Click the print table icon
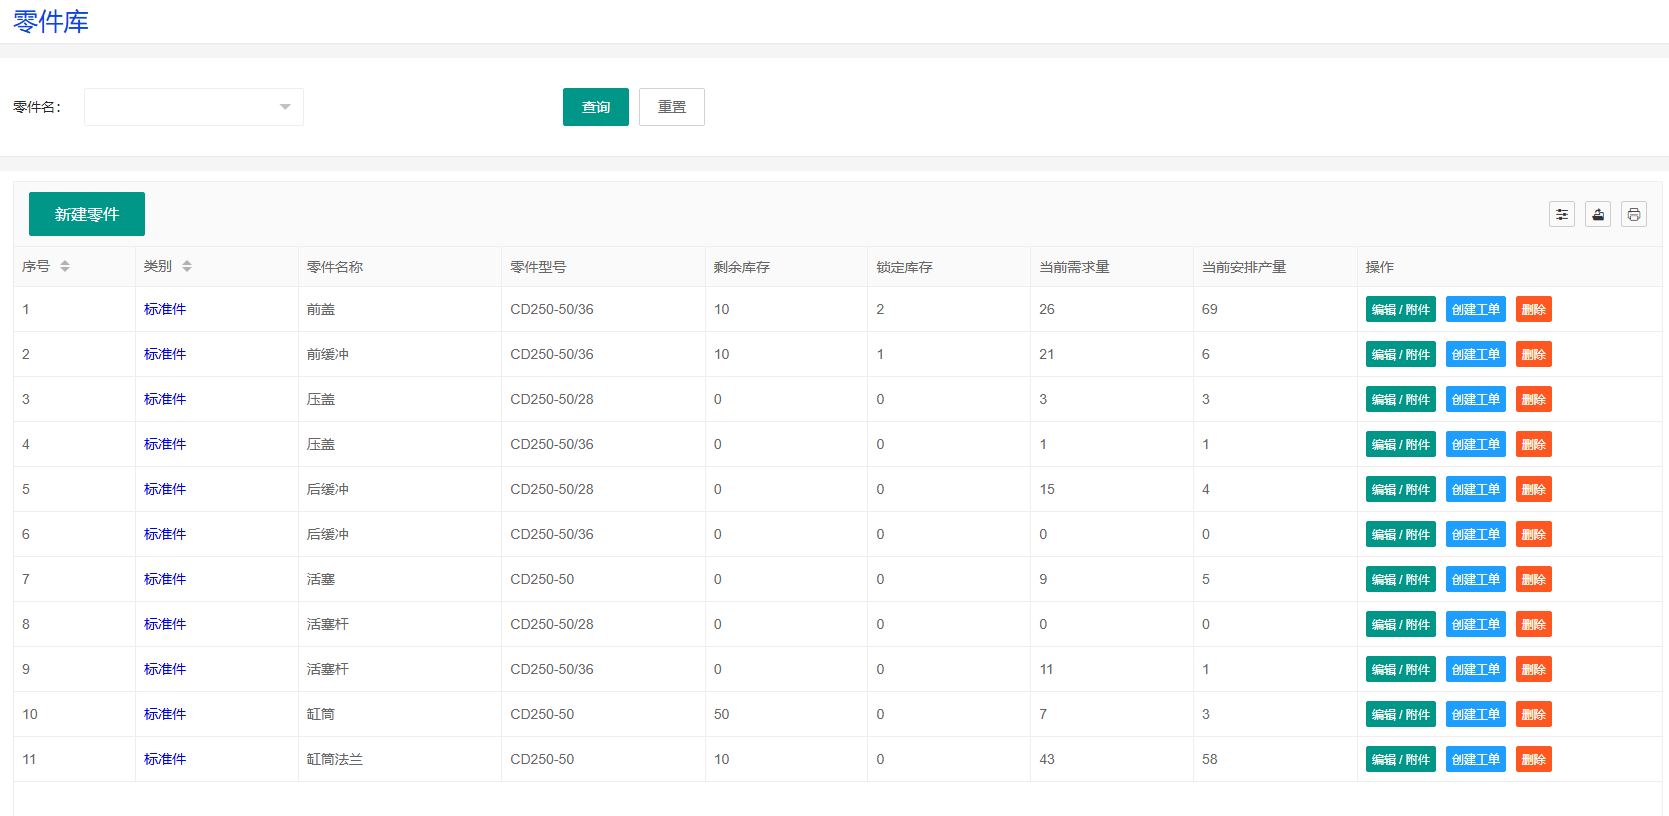Image resolution: width=1669 pixels, height=816 pixels. coord(1633,214)
